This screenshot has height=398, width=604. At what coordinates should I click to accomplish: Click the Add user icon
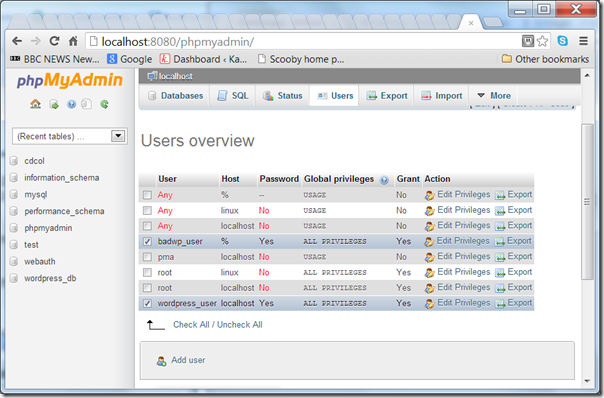tap(161, 361)
